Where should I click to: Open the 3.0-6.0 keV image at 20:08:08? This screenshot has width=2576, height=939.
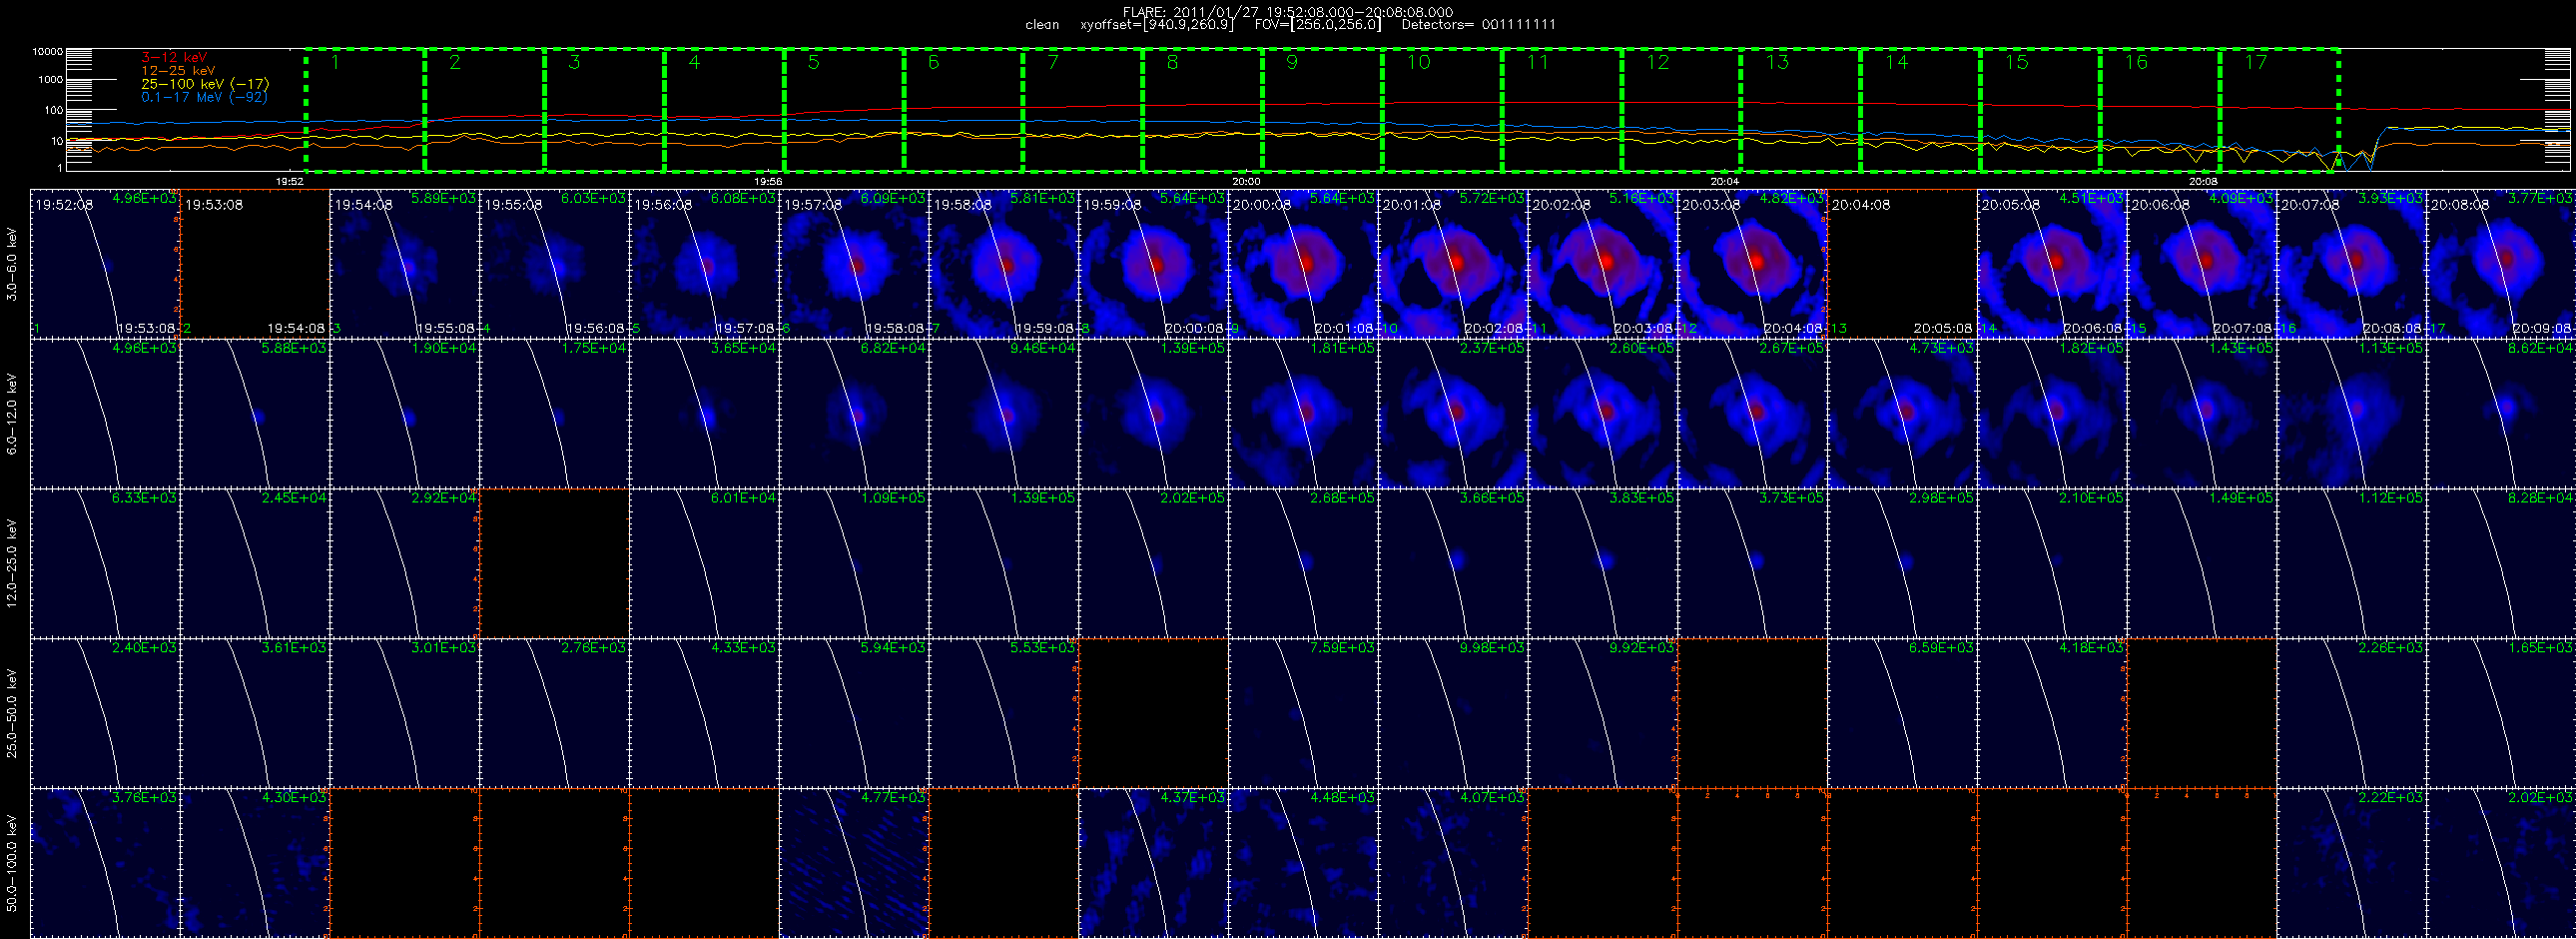tap(2502, 264)
